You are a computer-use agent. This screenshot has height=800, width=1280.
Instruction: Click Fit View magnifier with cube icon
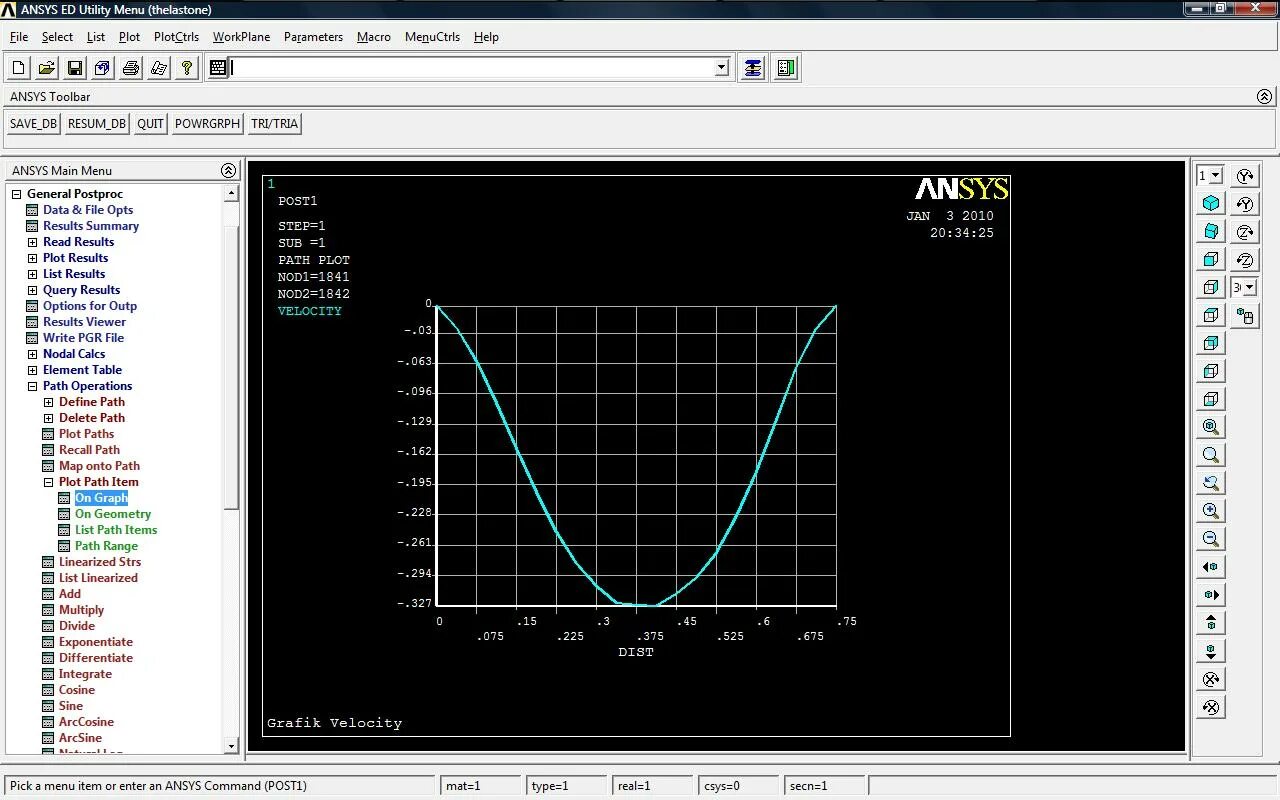point(1211,427)
